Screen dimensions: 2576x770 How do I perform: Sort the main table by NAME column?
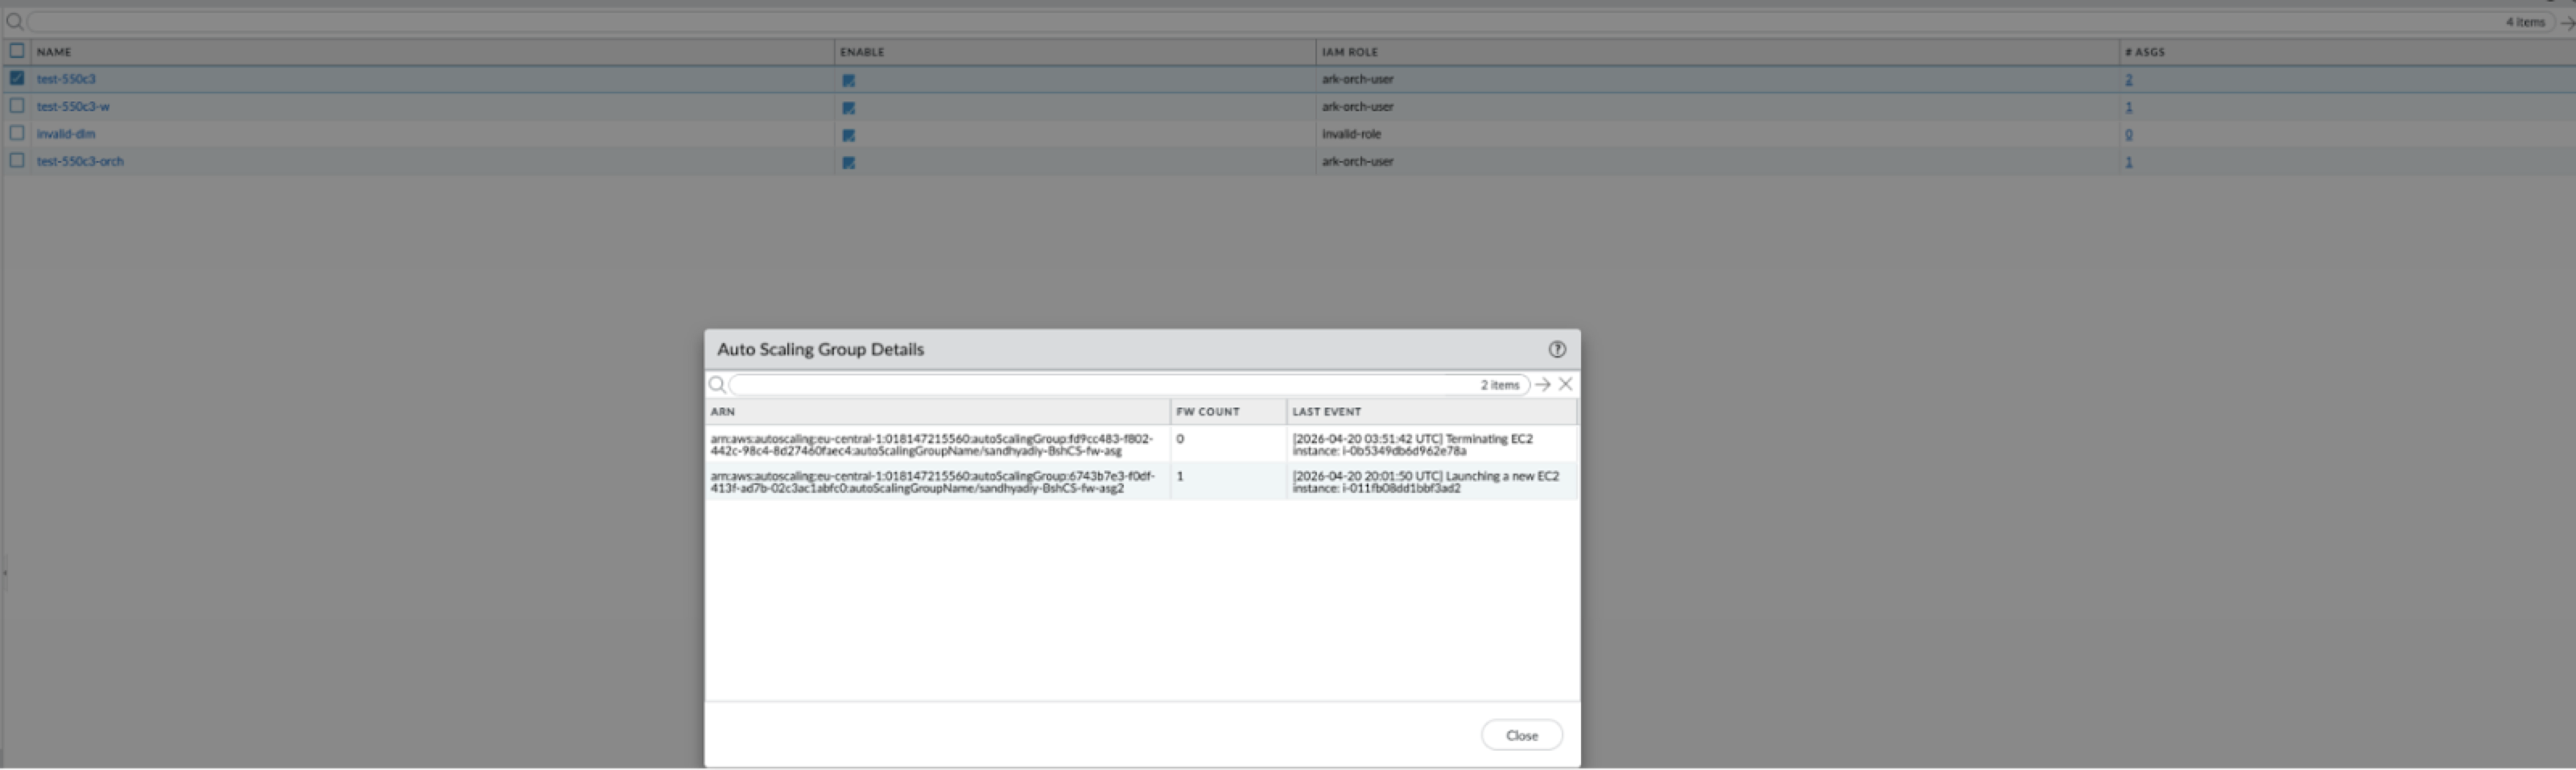(54, 52)
